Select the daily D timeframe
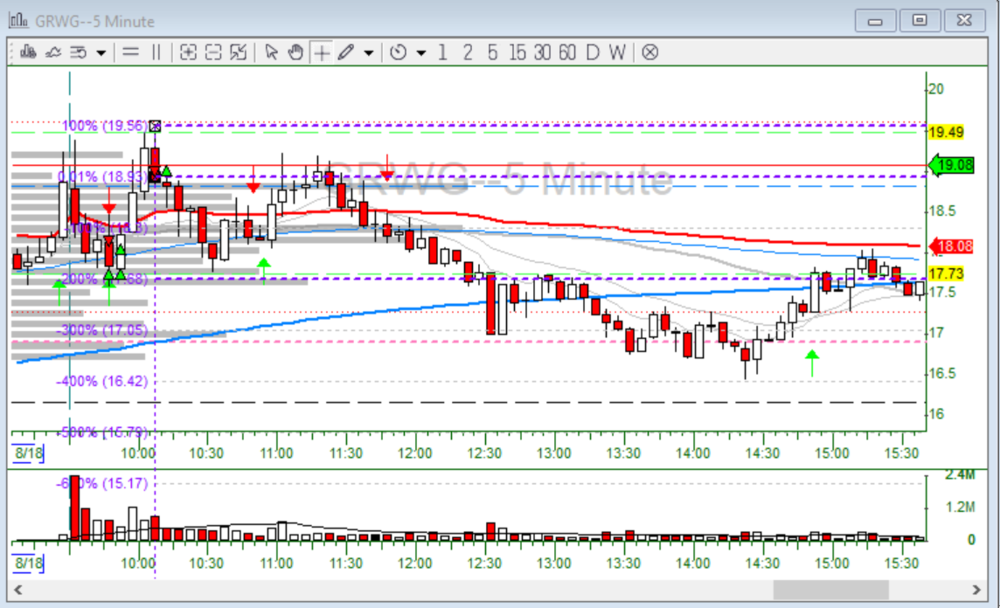The height and width of the screenshot is (608, 1000). (x=592, y=53)
